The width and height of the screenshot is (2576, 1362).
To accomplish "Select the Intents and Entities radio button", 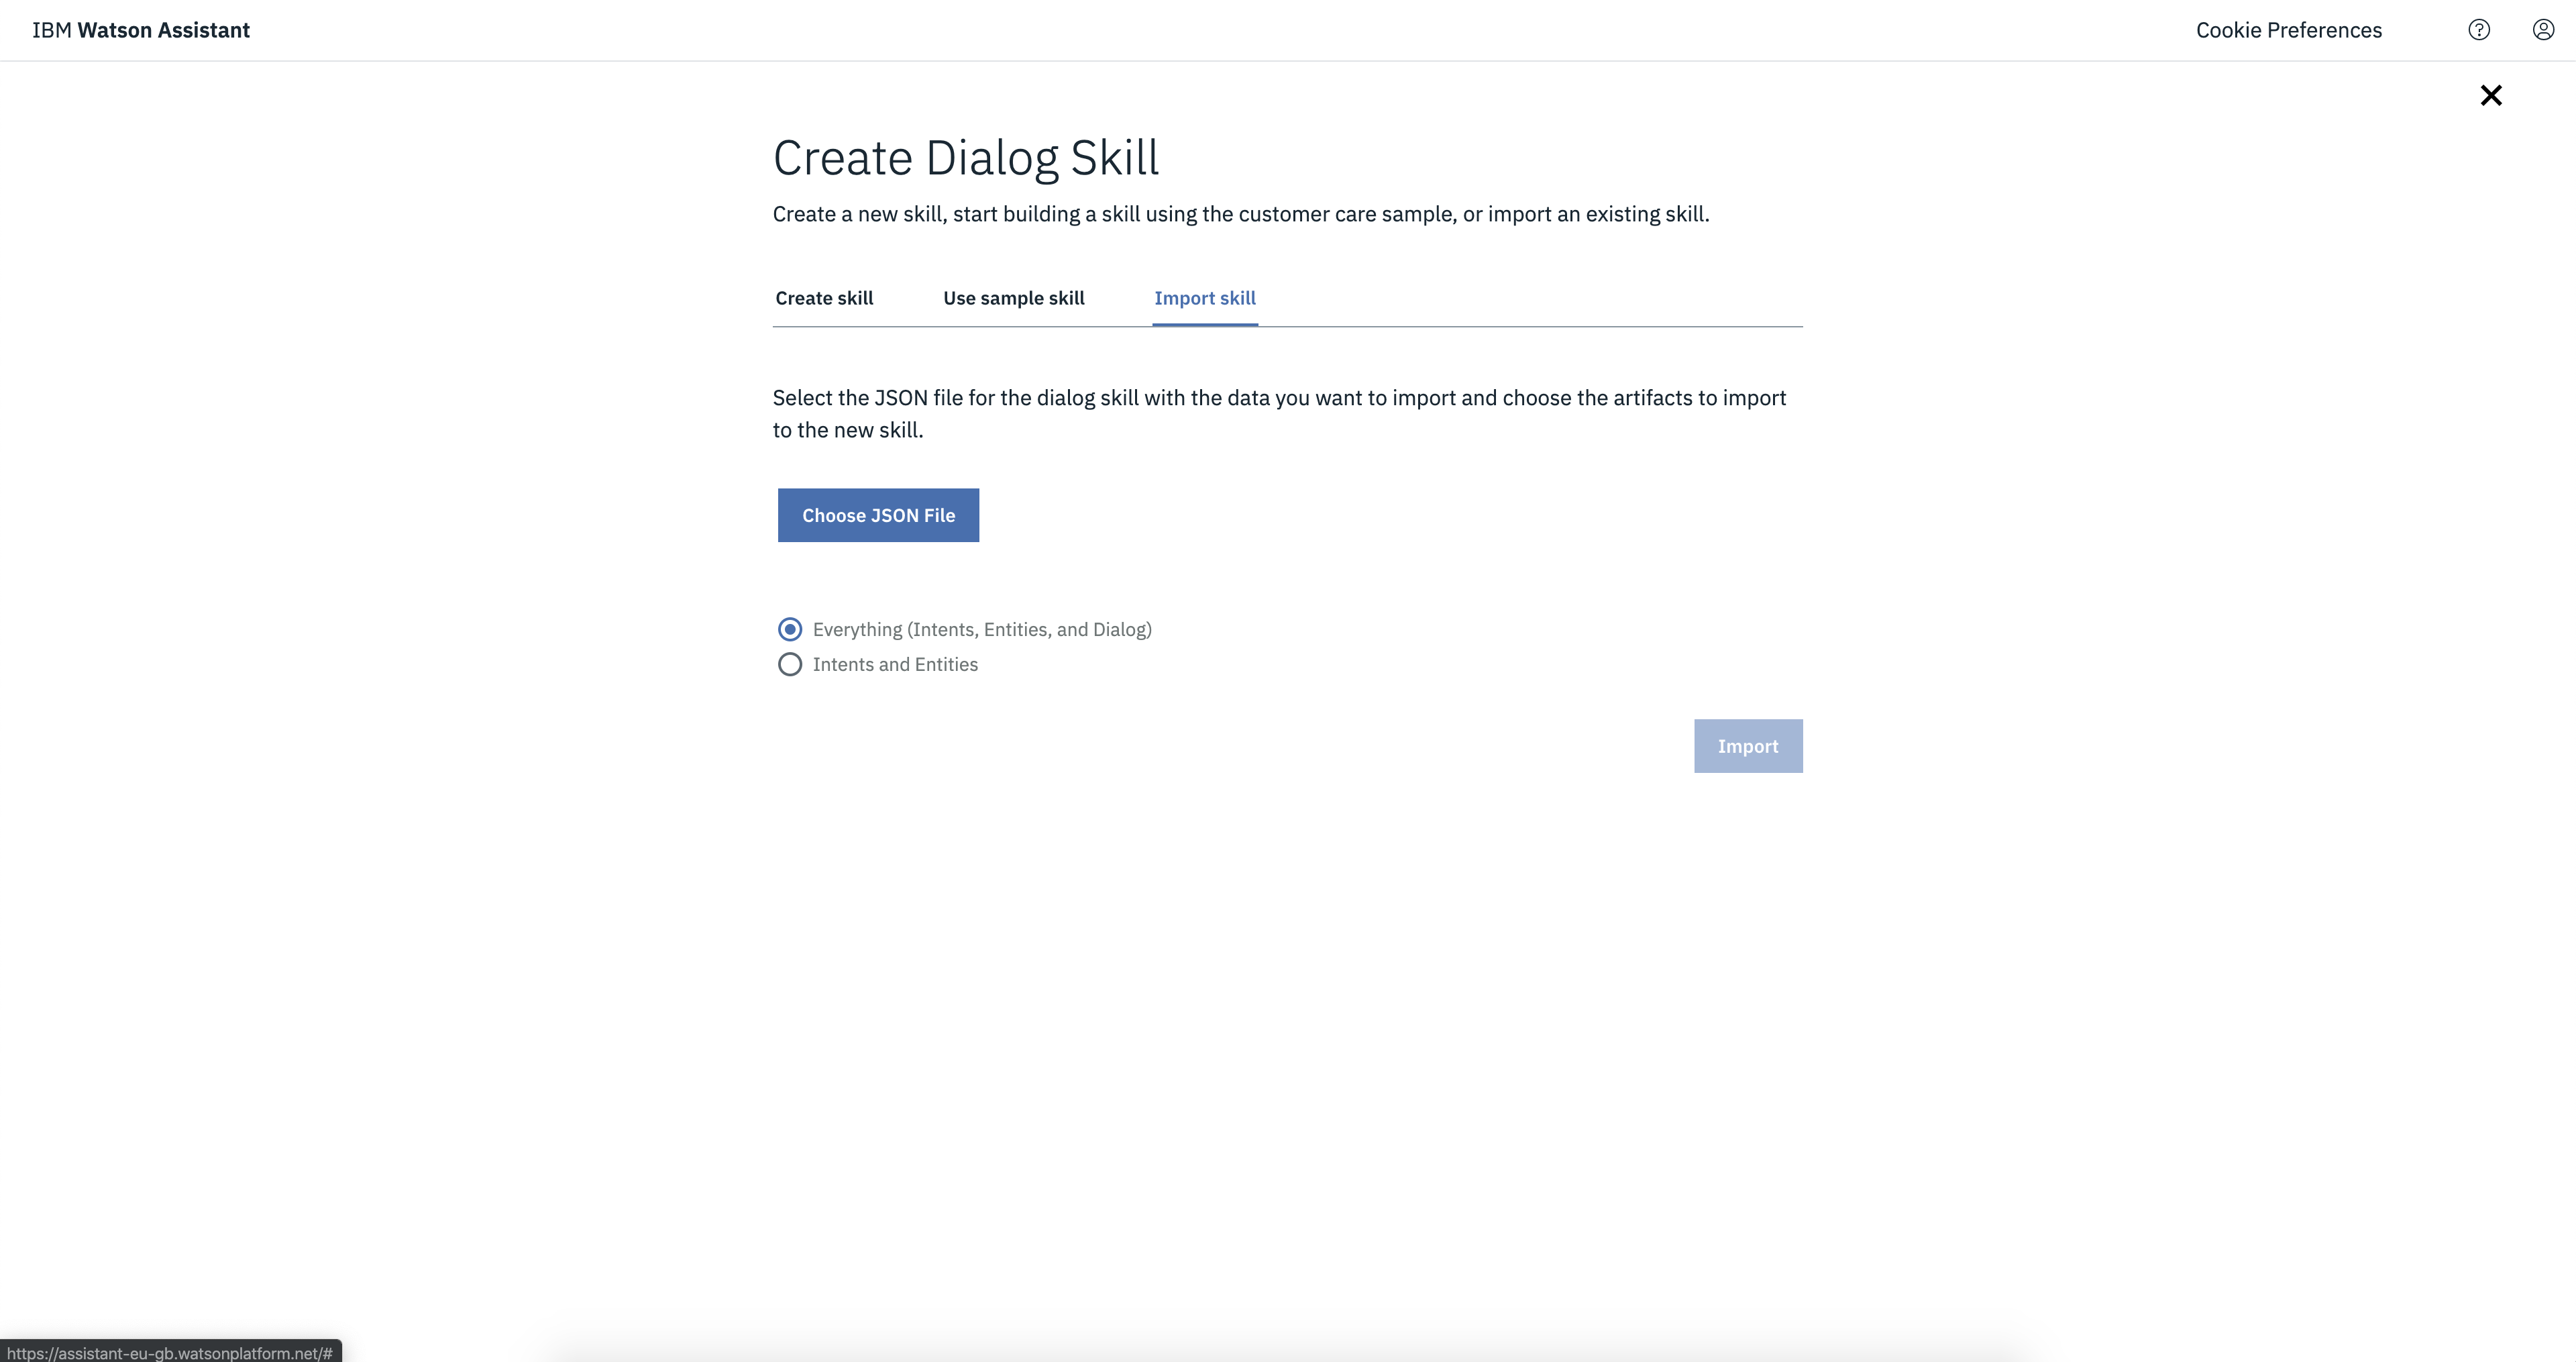I will 790,664.
